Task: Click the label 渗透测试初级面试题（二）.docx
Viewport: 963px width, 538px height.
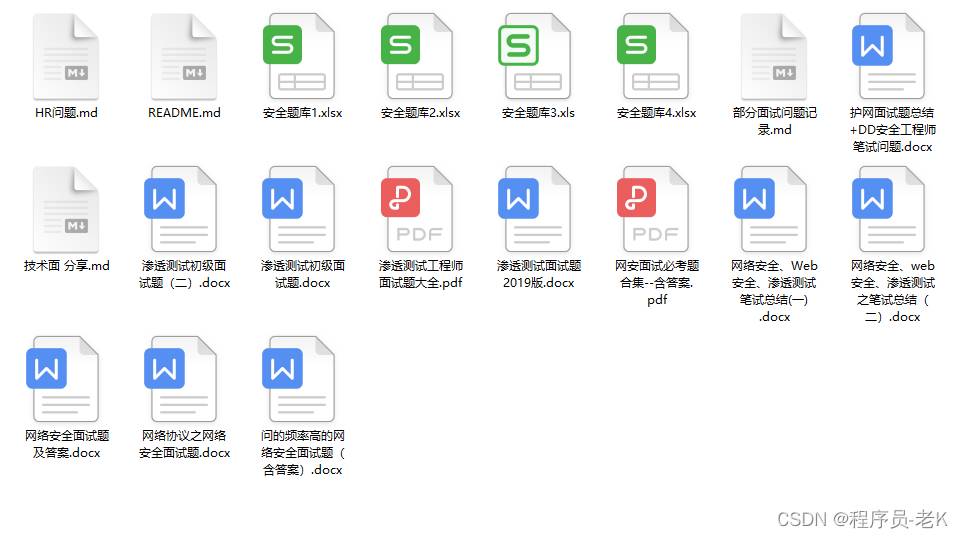Action: tap(184, 274)
